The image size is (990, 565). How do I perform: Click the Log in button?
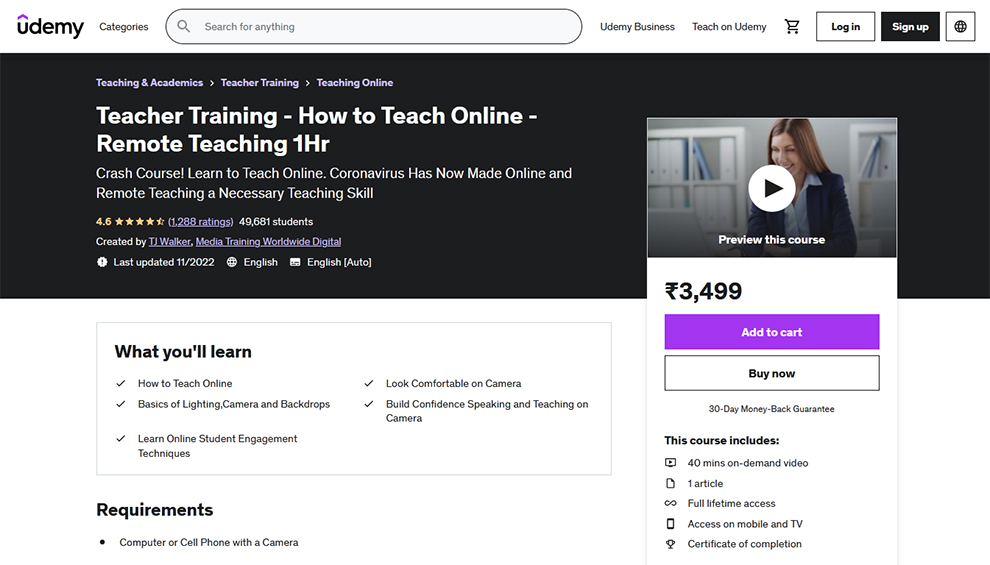click(x=845, y=27)
